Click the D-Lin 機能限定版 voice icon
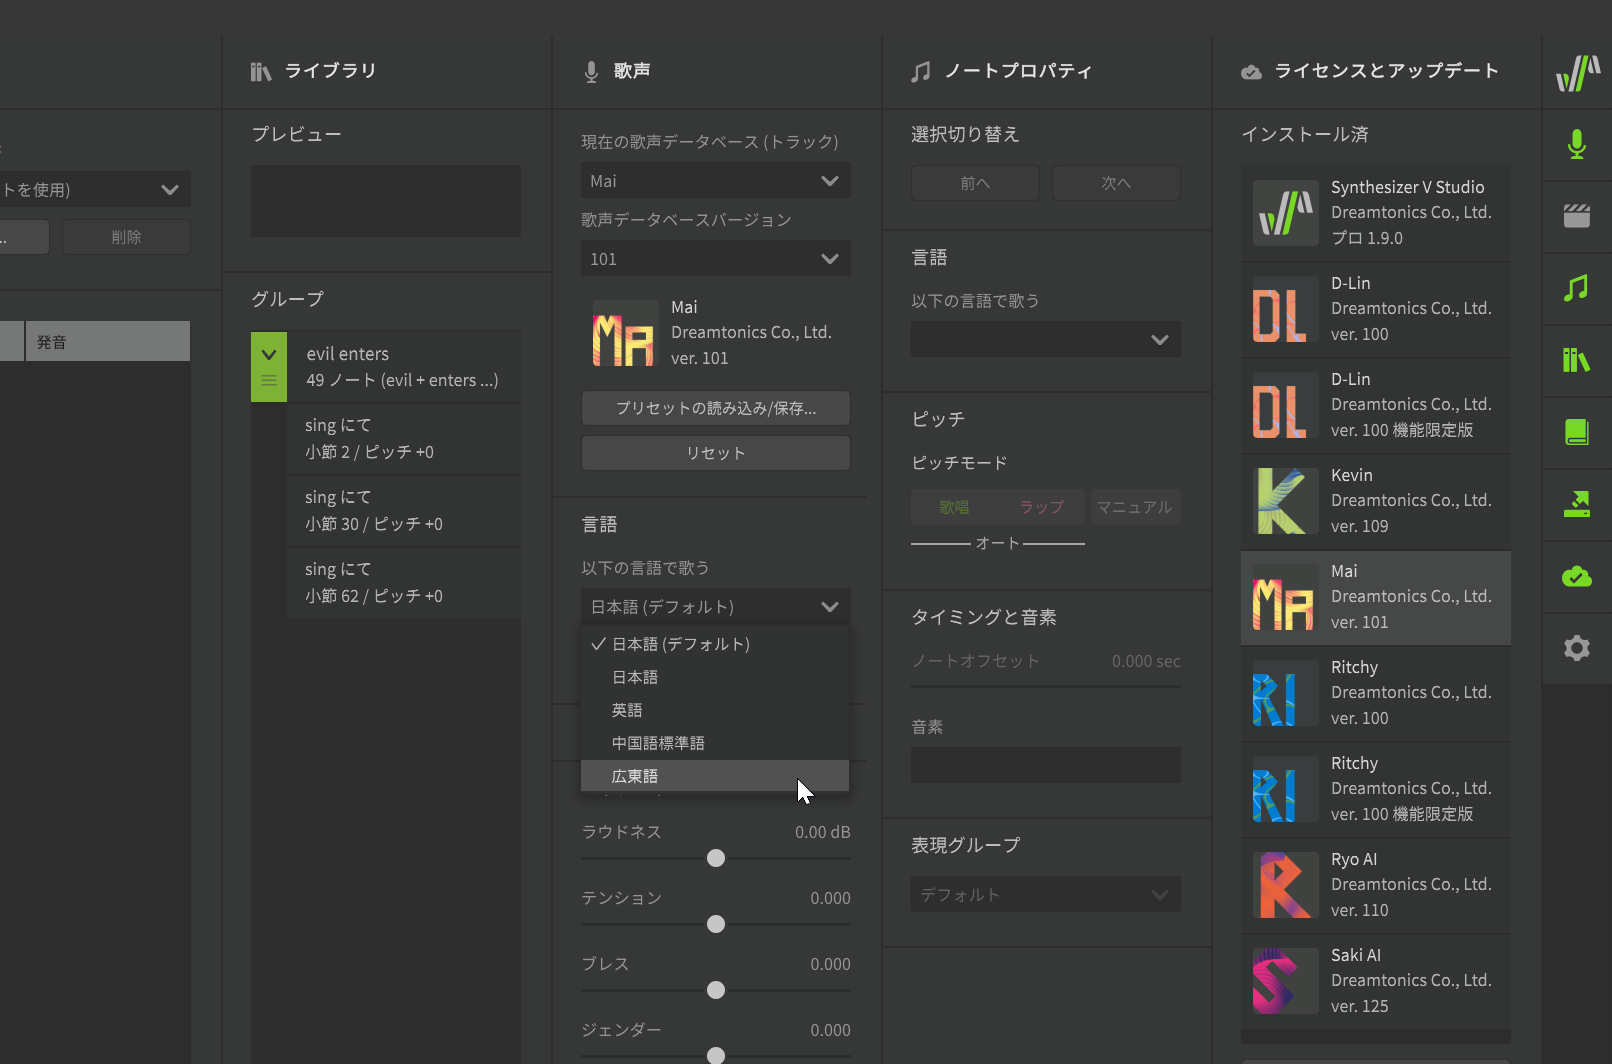1612x1064 pixels. (1285, 405)
